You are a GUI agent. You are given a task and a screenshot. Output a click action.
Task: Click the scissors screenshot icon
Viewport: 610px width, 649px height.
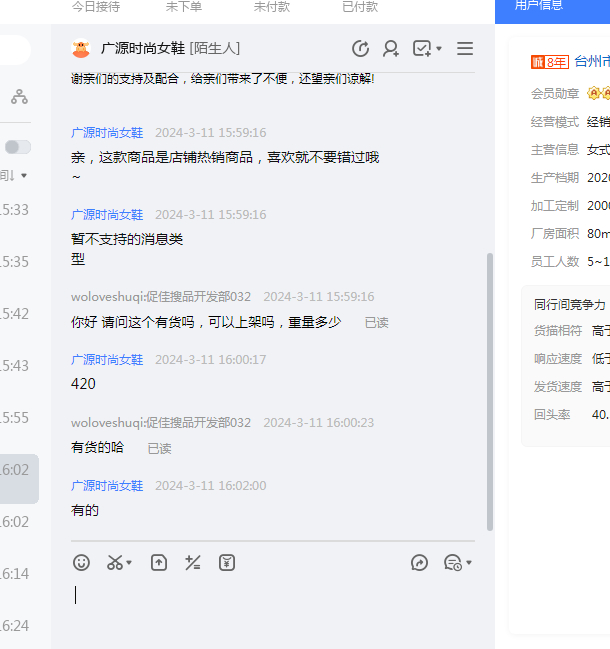(115, 563)
